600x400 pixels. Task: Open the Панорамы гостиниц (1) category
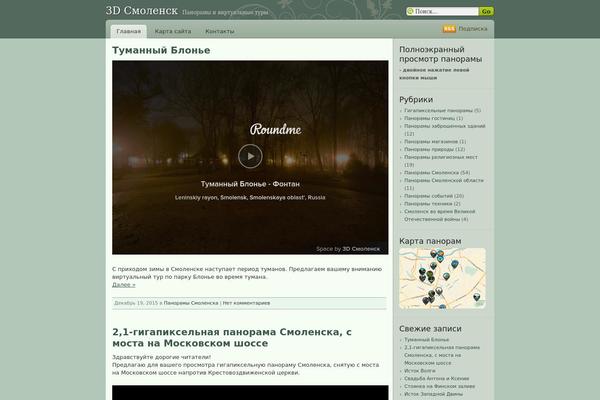pyautogui.click(x=430, y=118)
